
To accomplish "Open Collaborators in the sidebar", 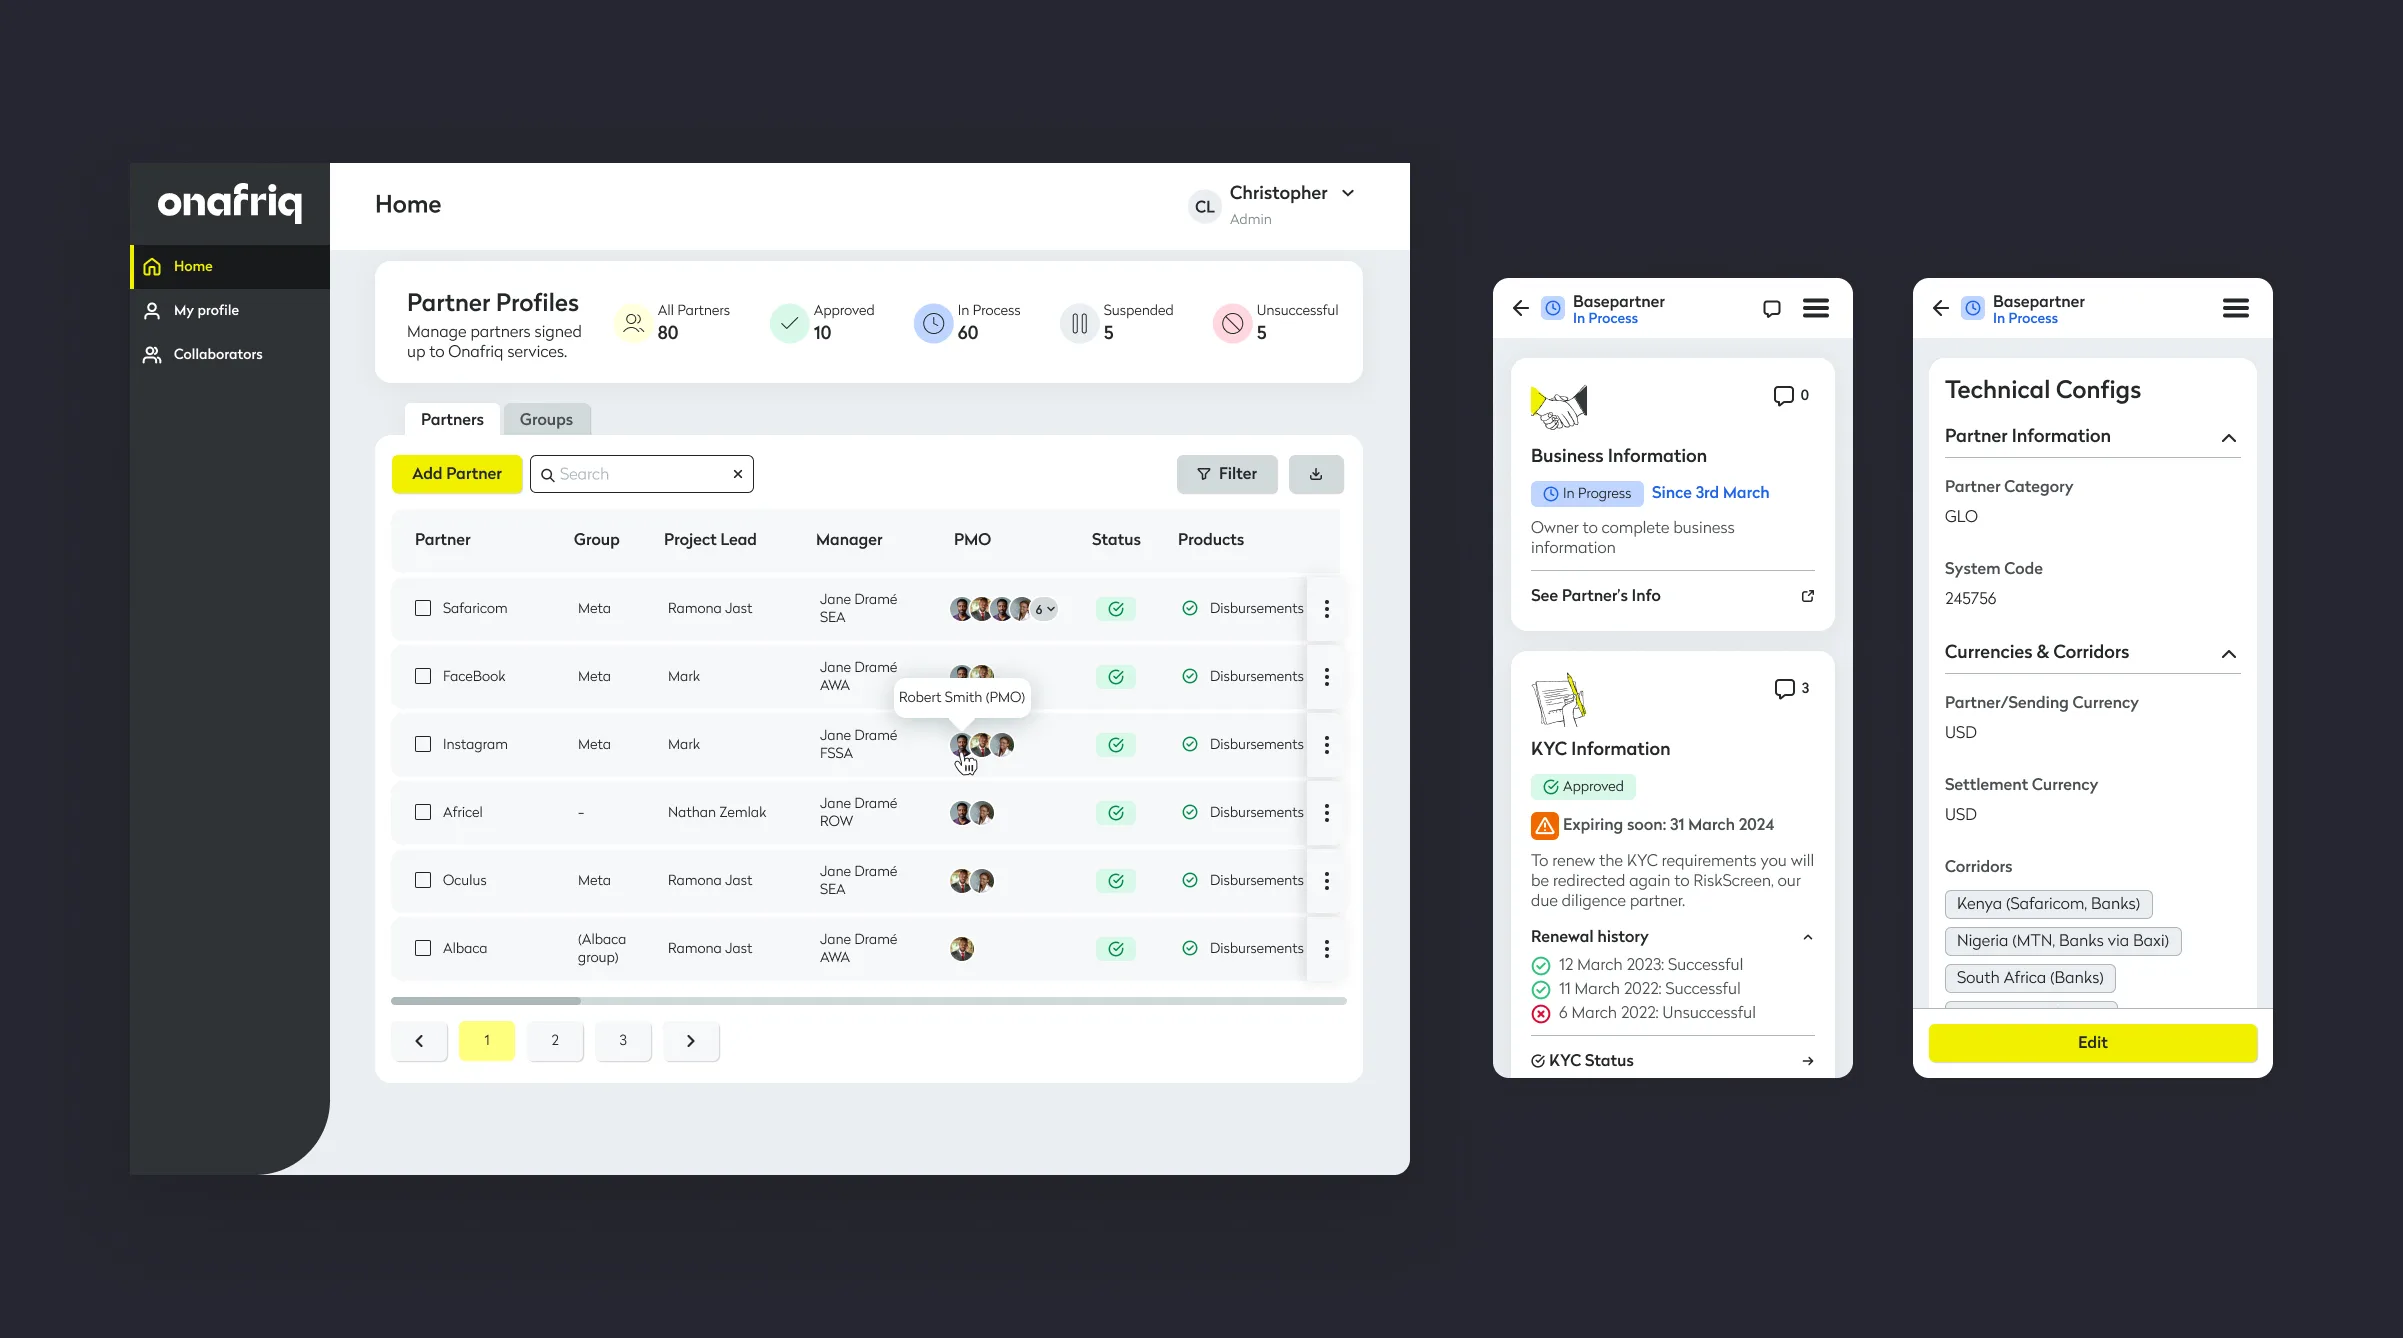I will (x=230, y=354).
